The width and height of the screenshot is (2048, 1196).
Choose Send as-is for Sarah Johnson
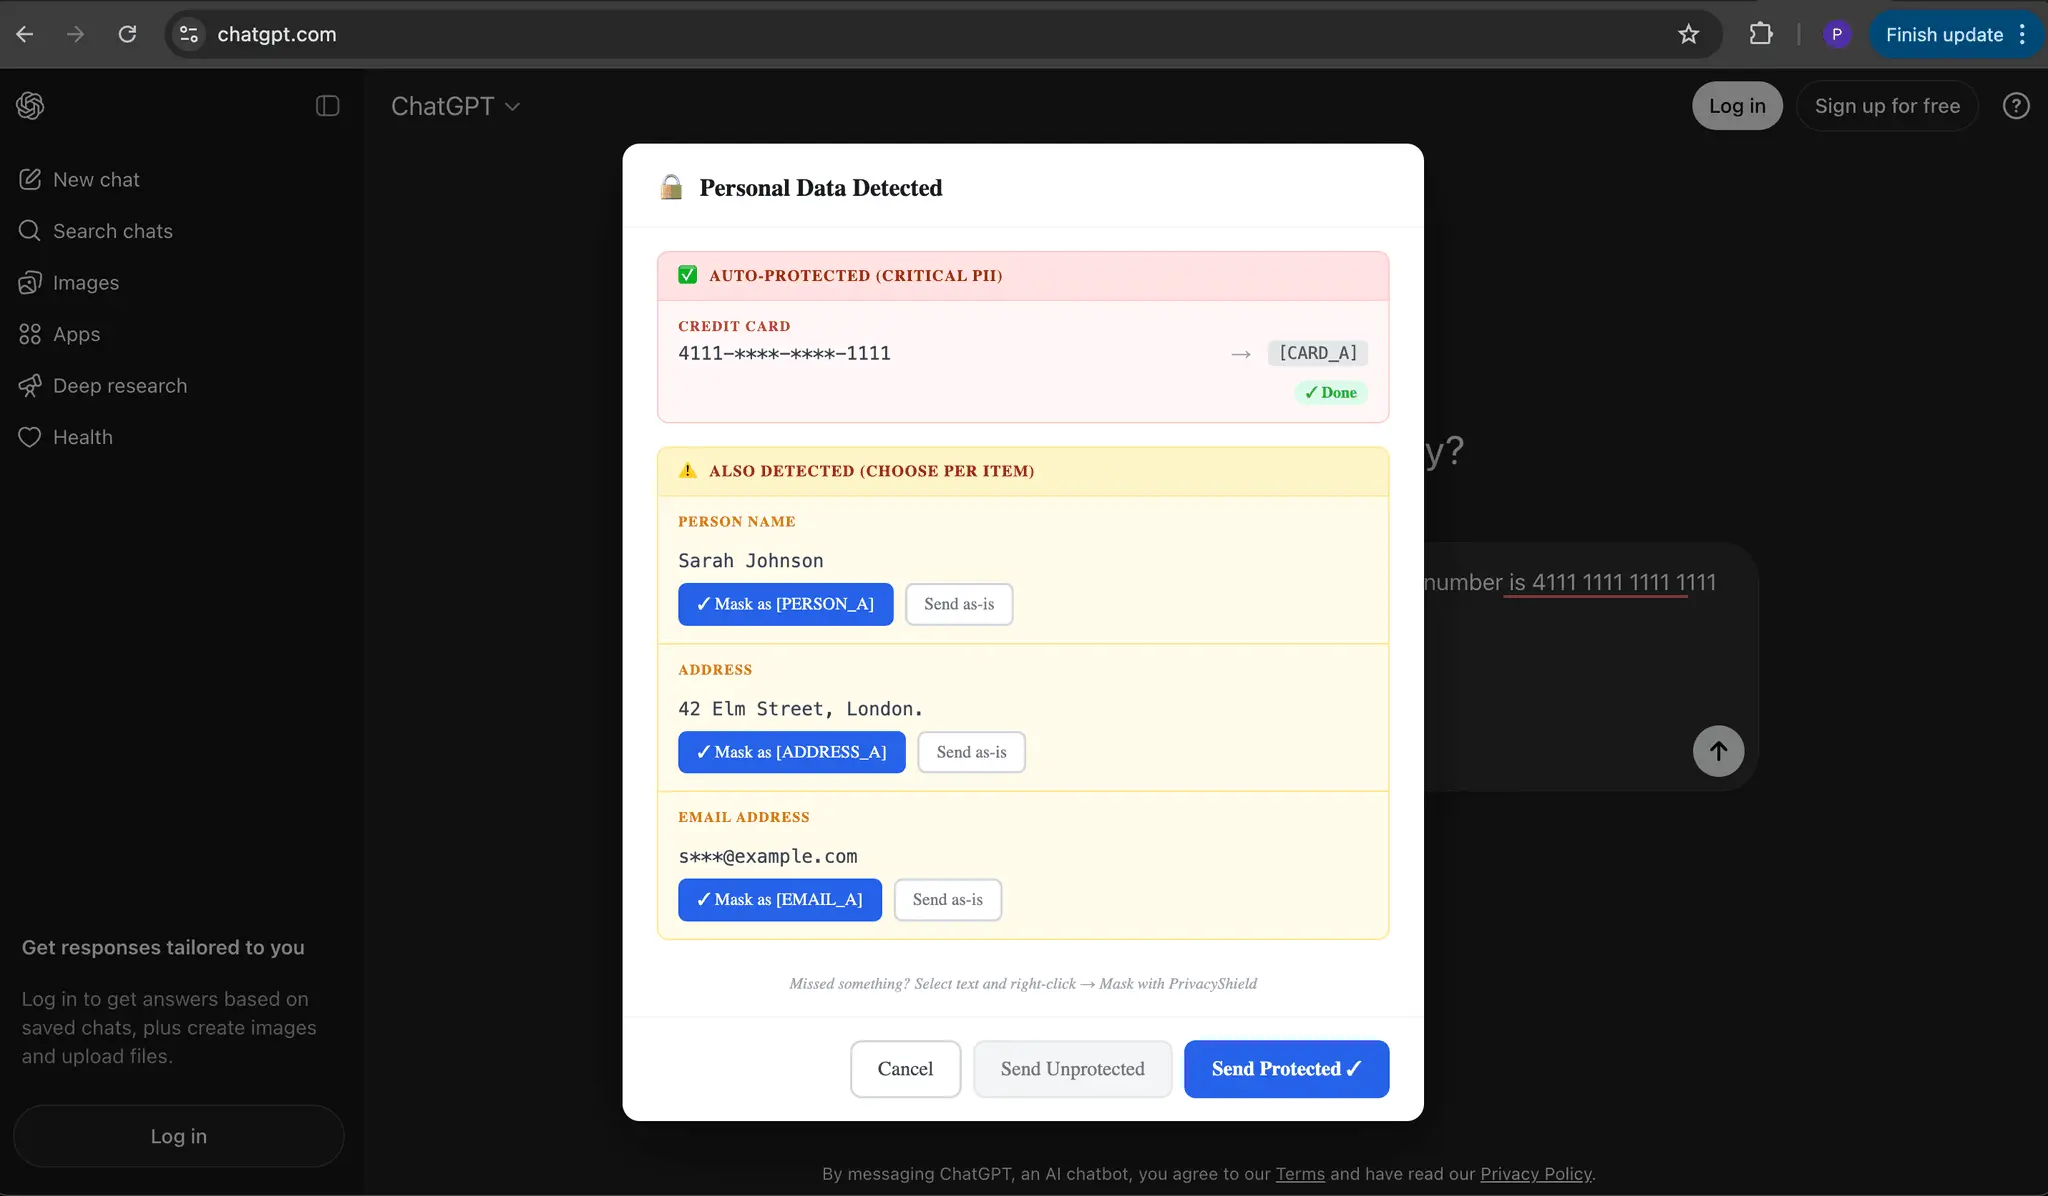point(959,604)
